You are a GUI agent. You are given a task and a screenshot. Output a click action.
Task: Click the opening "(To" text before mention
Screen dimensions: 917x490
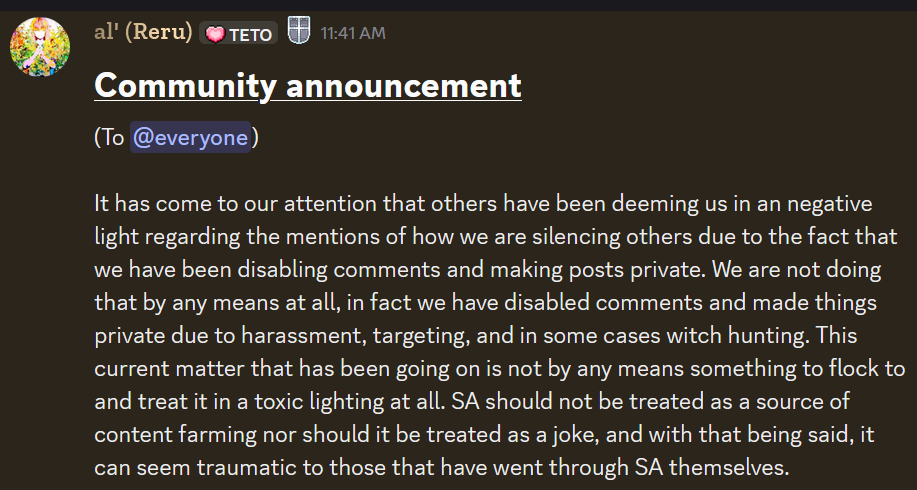[x=109, y=137]
